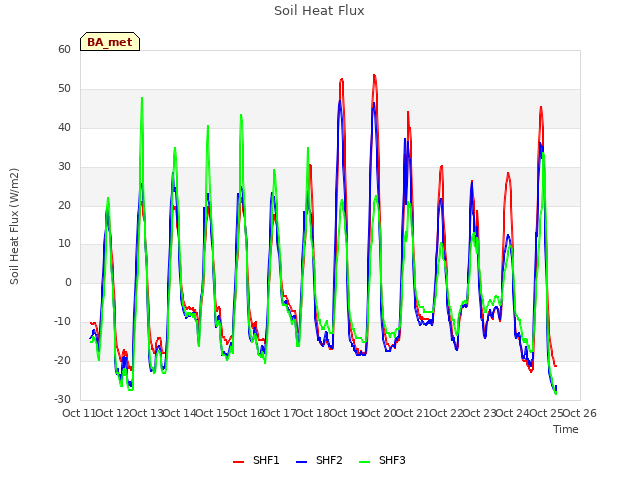Toggle the SHF3 legend entry
The height and width of the screenshot is (480, 640).
[x=382, y=460]
